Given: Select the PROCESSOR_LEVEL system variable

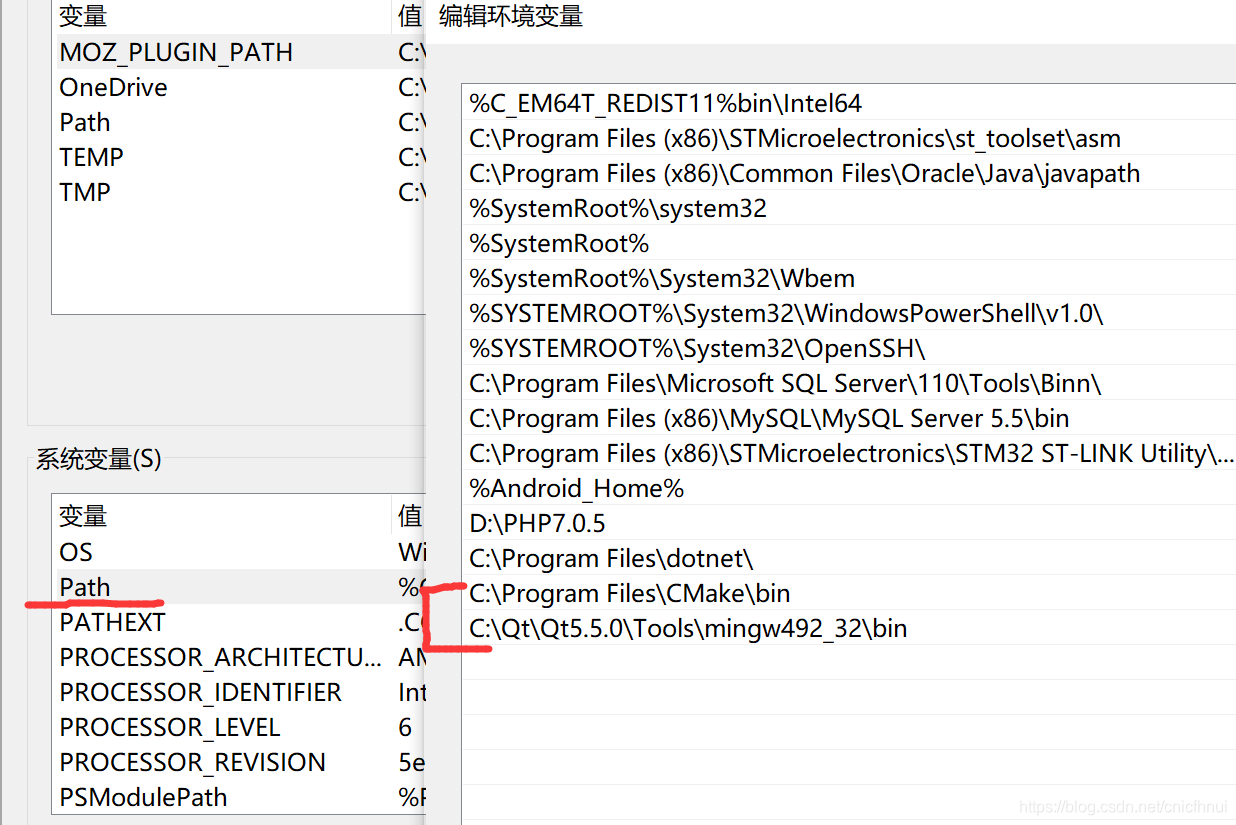Looking at the screenshot, I should [x=240, y=727].
